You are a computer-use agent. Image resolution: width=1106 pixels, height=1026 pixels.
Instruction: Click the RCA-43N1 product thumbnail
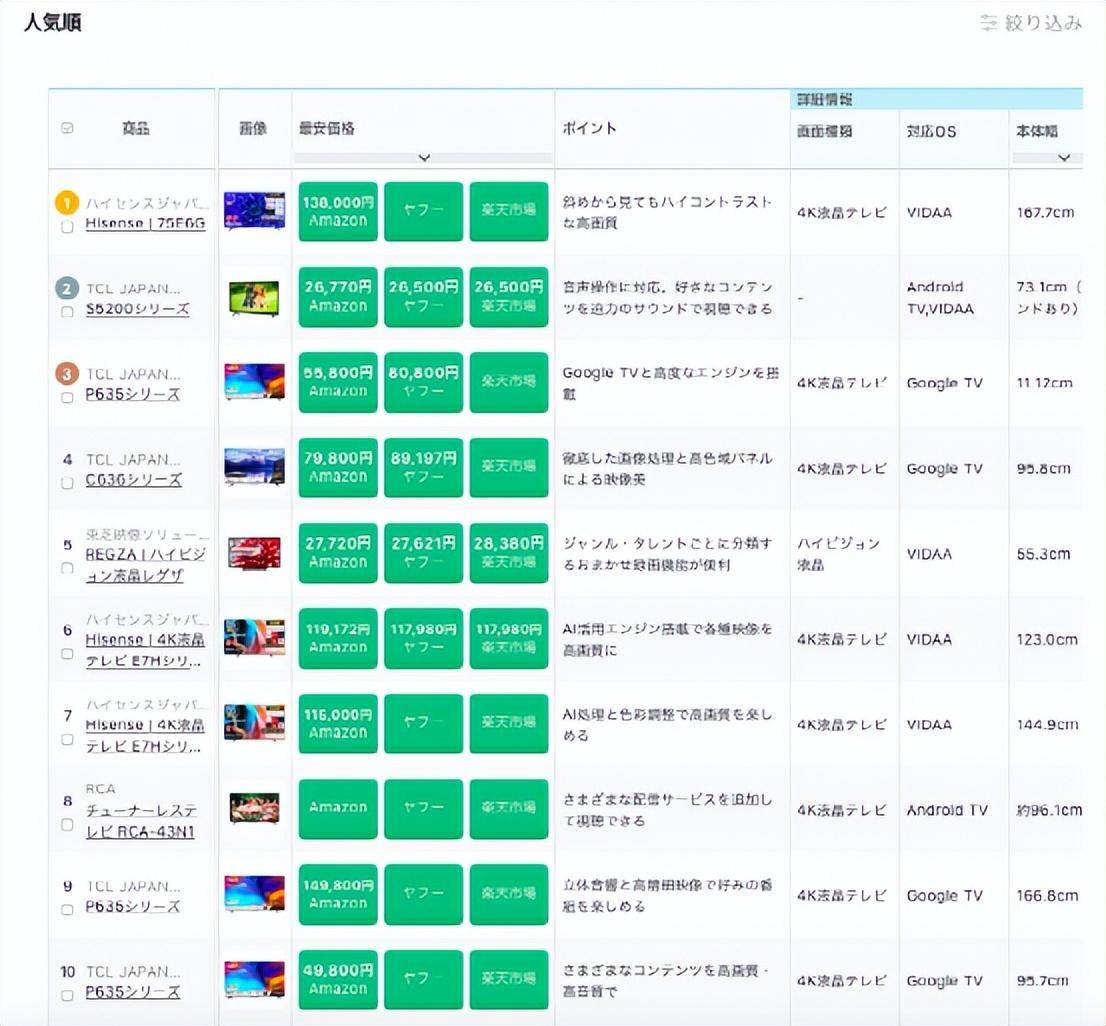coord(255,809)
